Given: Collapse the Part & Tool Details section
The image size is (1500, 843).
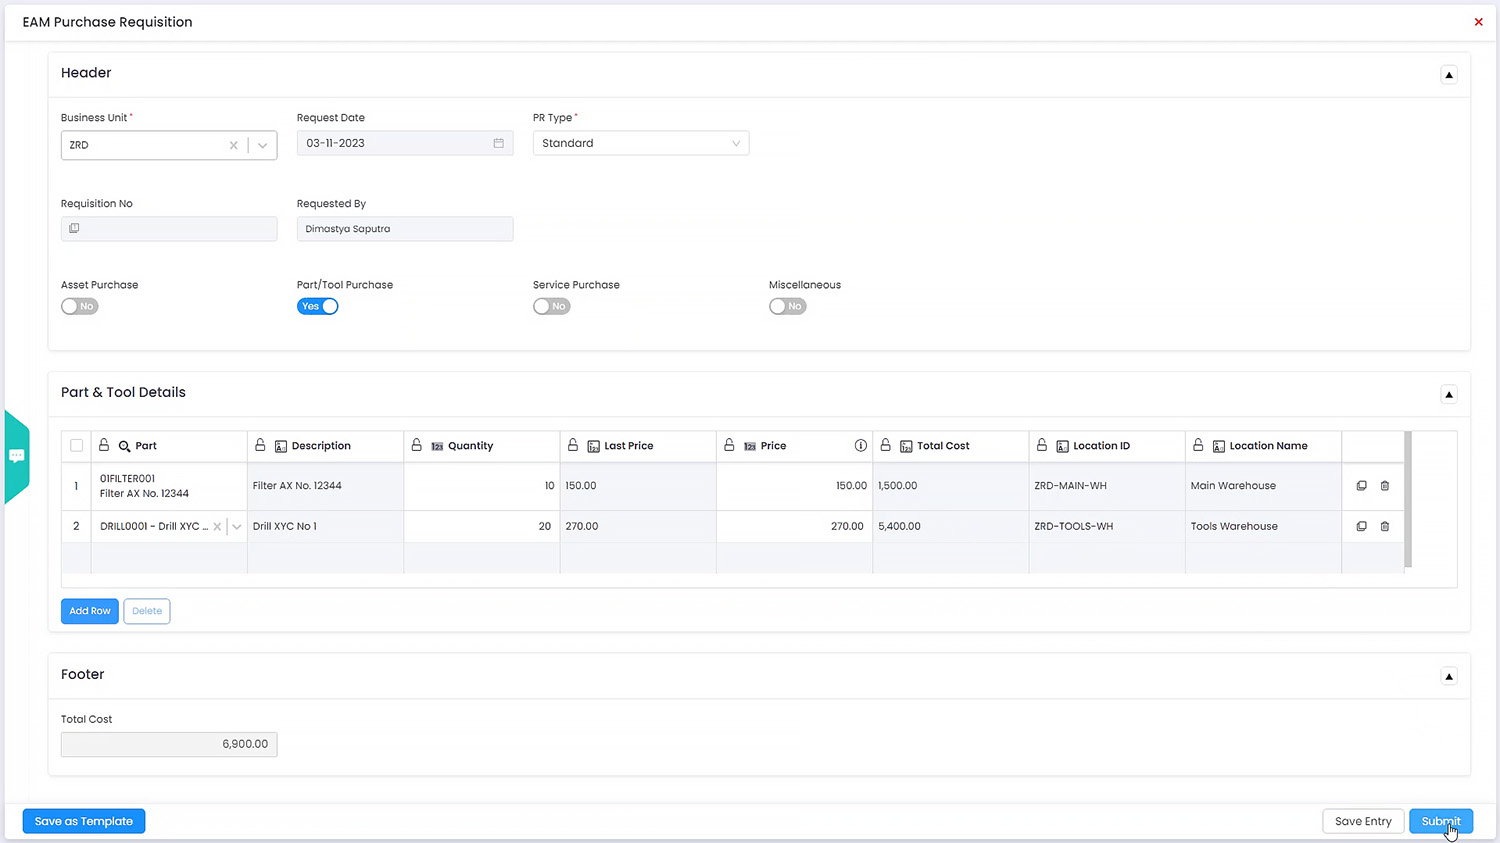Looking at the screenshot, I should (1448, 394).
